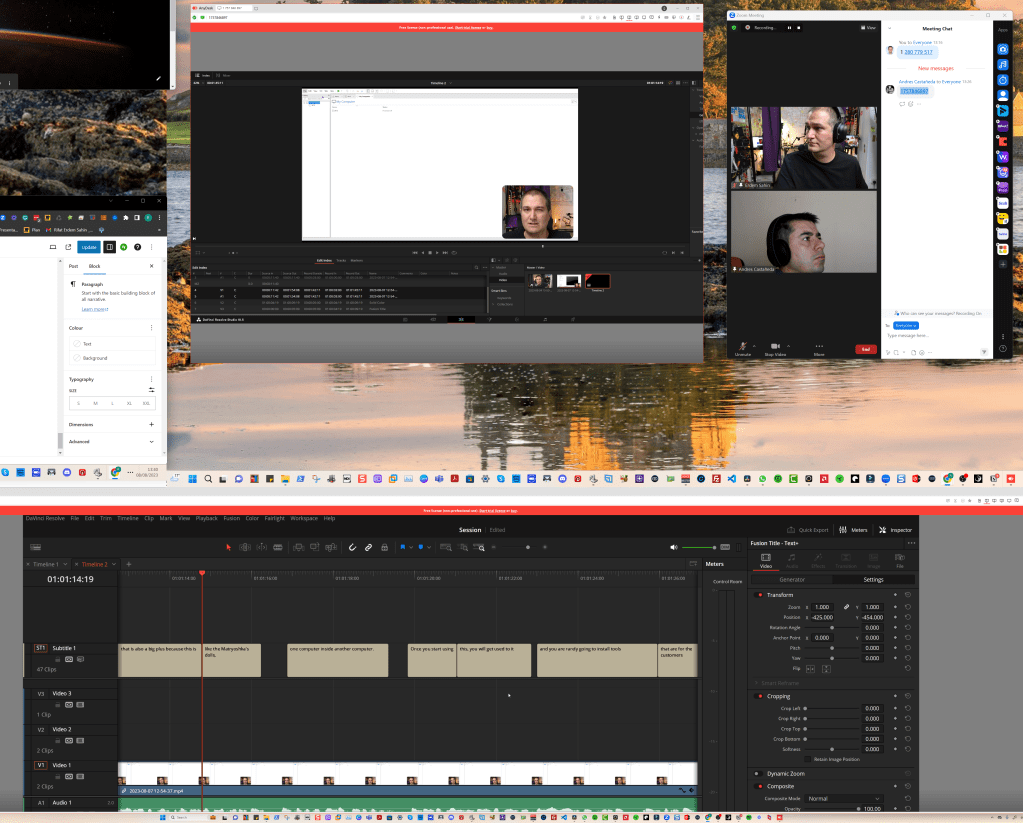Click the Flip horizontal icon

click(x=810, y=669)
